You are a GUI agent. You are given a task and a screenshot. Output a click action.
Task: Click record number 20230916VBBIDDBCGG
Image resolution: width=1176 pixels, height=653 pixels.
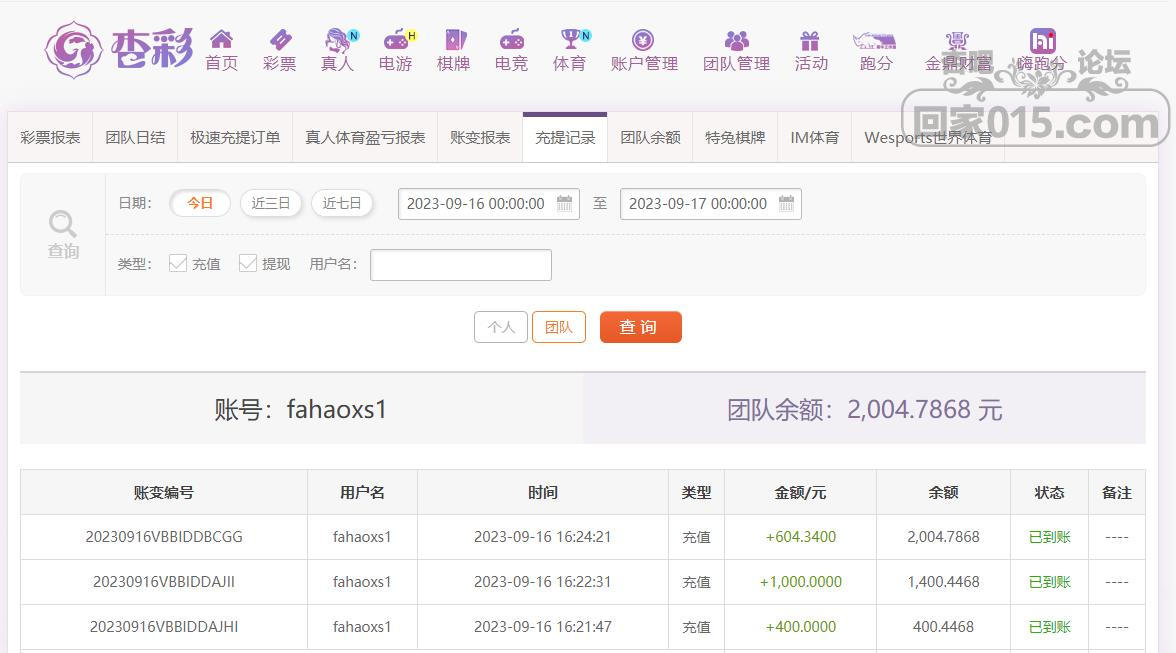pos(164,537)
